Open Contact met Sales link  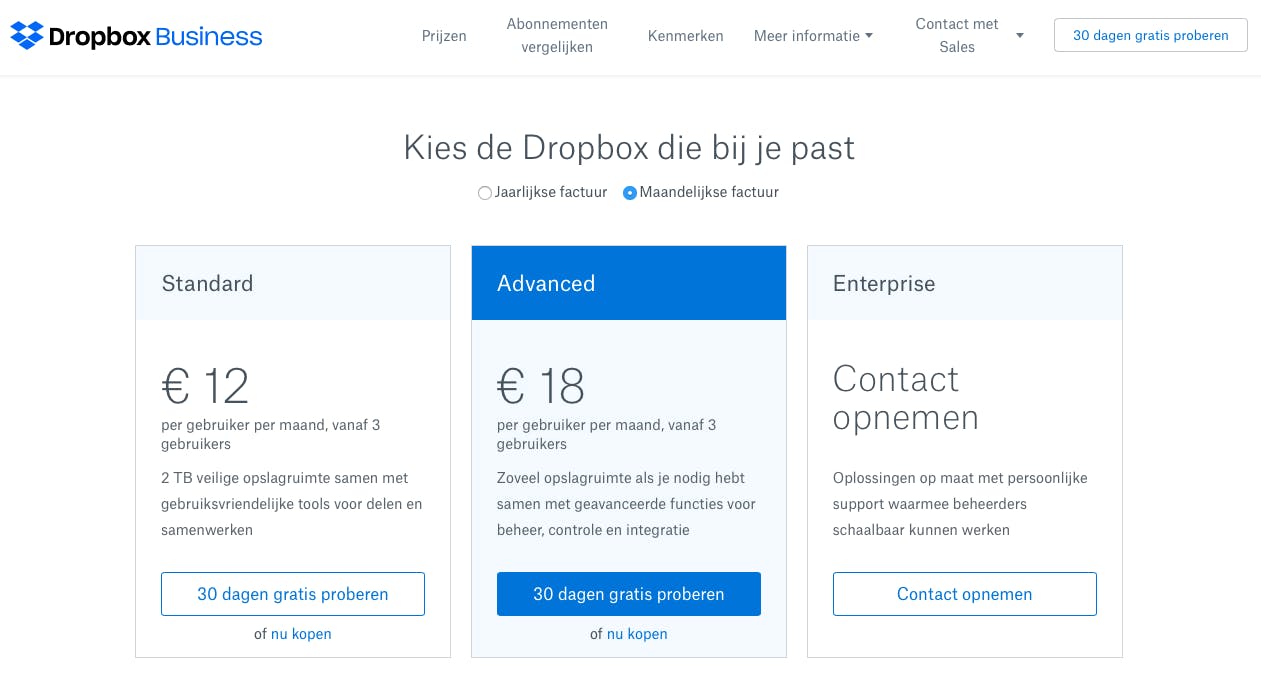click(x=957, y=35)
